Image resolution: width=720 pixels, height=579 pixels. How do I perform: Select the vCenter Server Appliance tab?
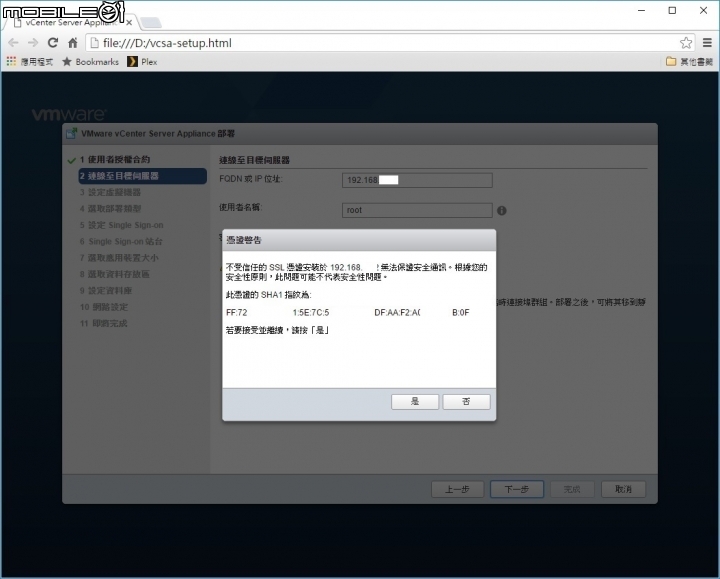[x=69, y=22]
